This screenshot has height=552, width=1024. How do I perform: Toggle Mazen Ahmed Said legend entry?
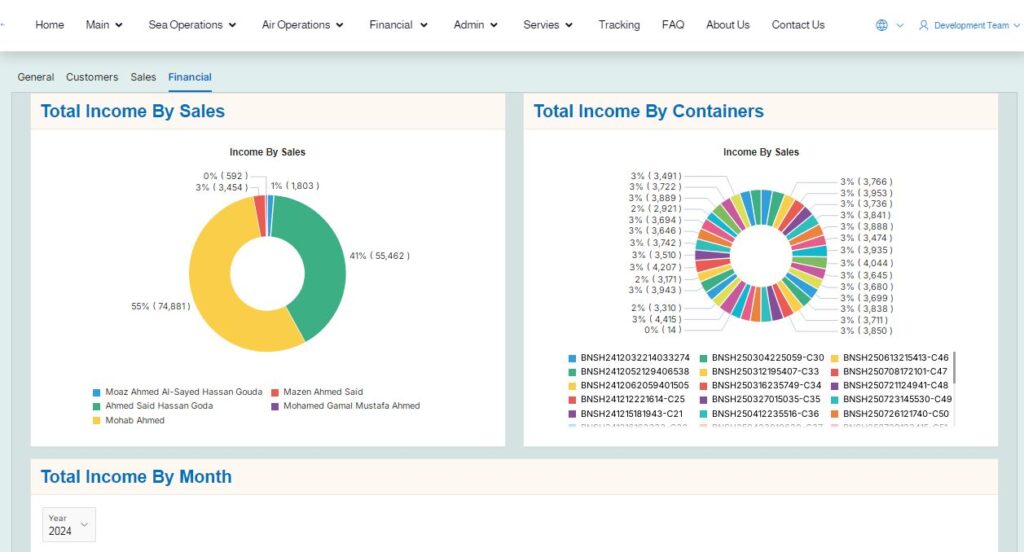click(322, 392)
